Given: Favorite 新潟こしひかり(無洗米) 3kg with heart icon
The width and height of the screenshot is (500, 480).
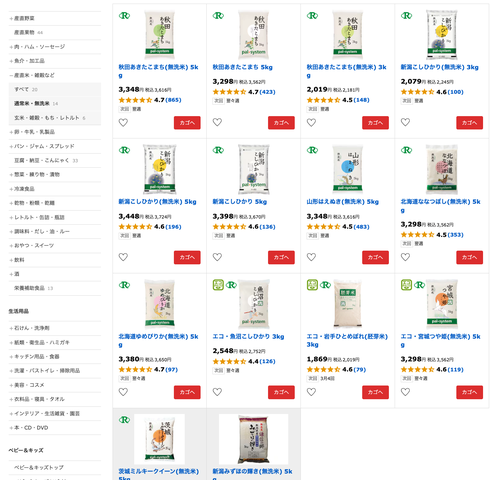Looking at the screenshot, I should click(405, 122).
